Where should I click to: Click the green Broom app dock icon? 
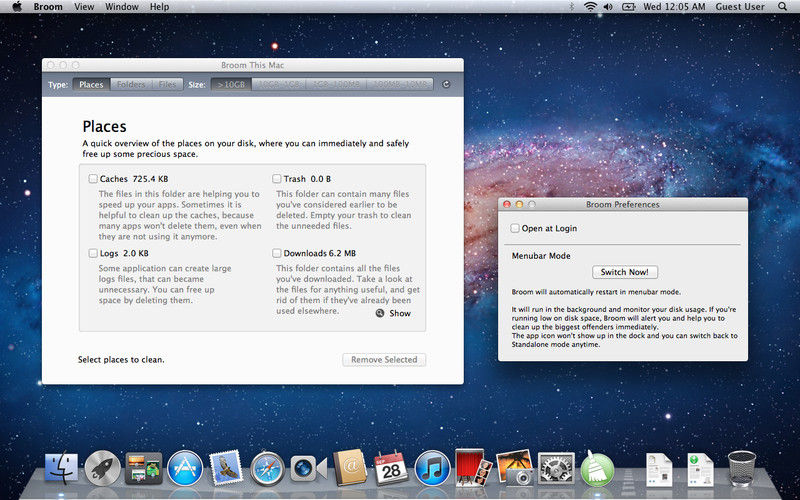click(597, 468)
